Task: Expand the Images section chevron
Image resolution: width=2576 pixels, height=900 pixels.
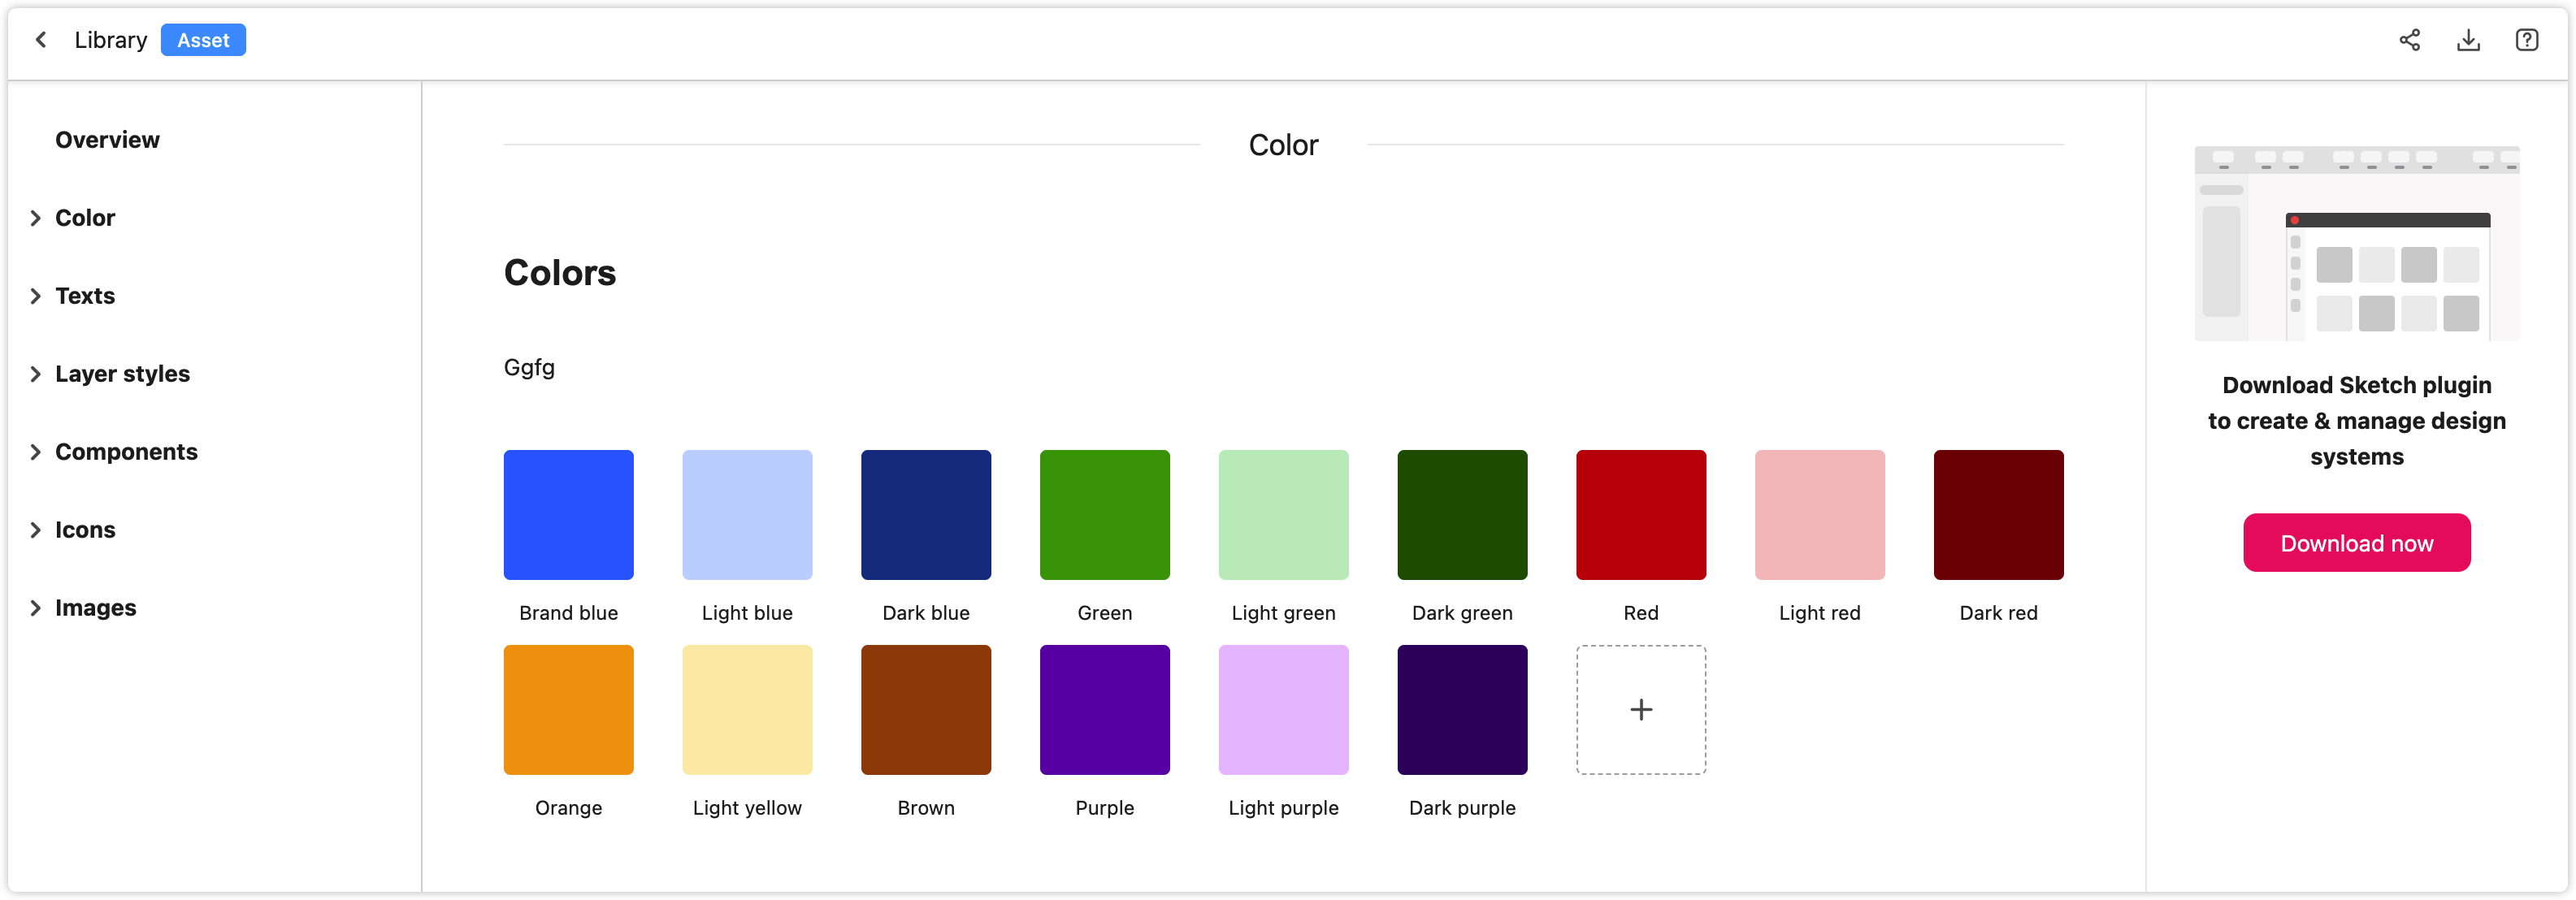Action: pos(36,608)
